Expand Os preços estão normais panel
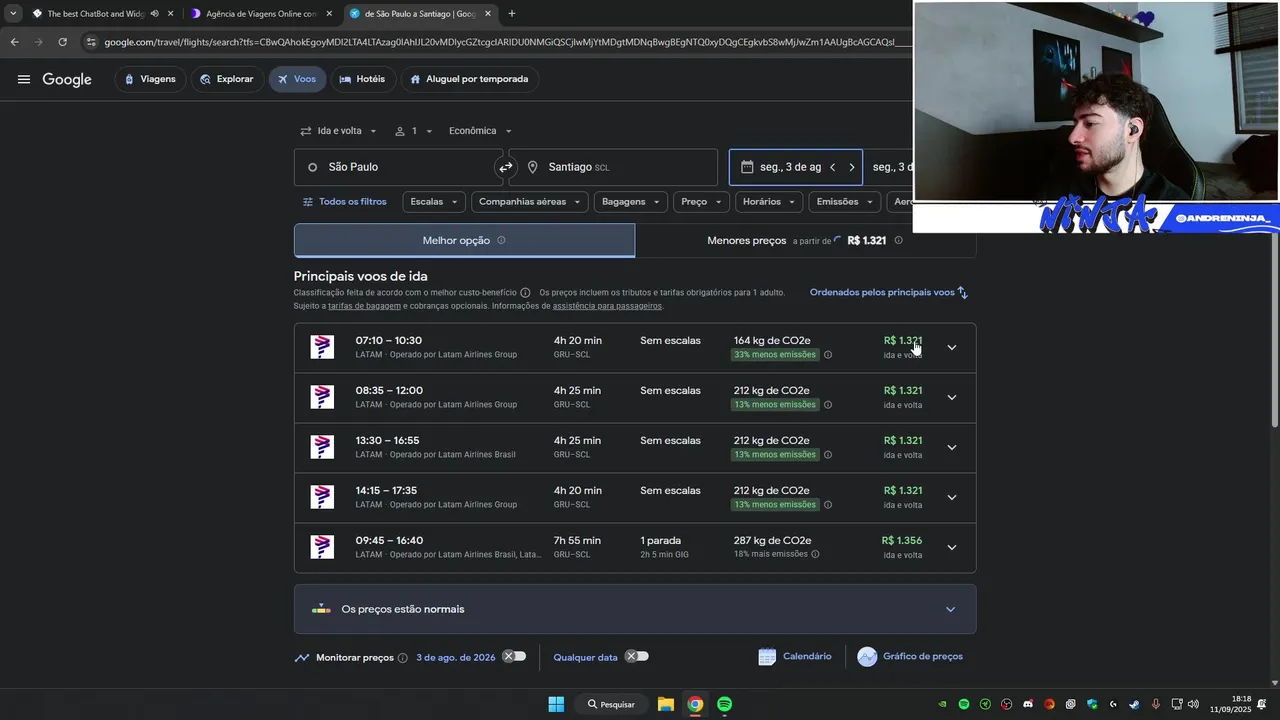 click(635, 609)
